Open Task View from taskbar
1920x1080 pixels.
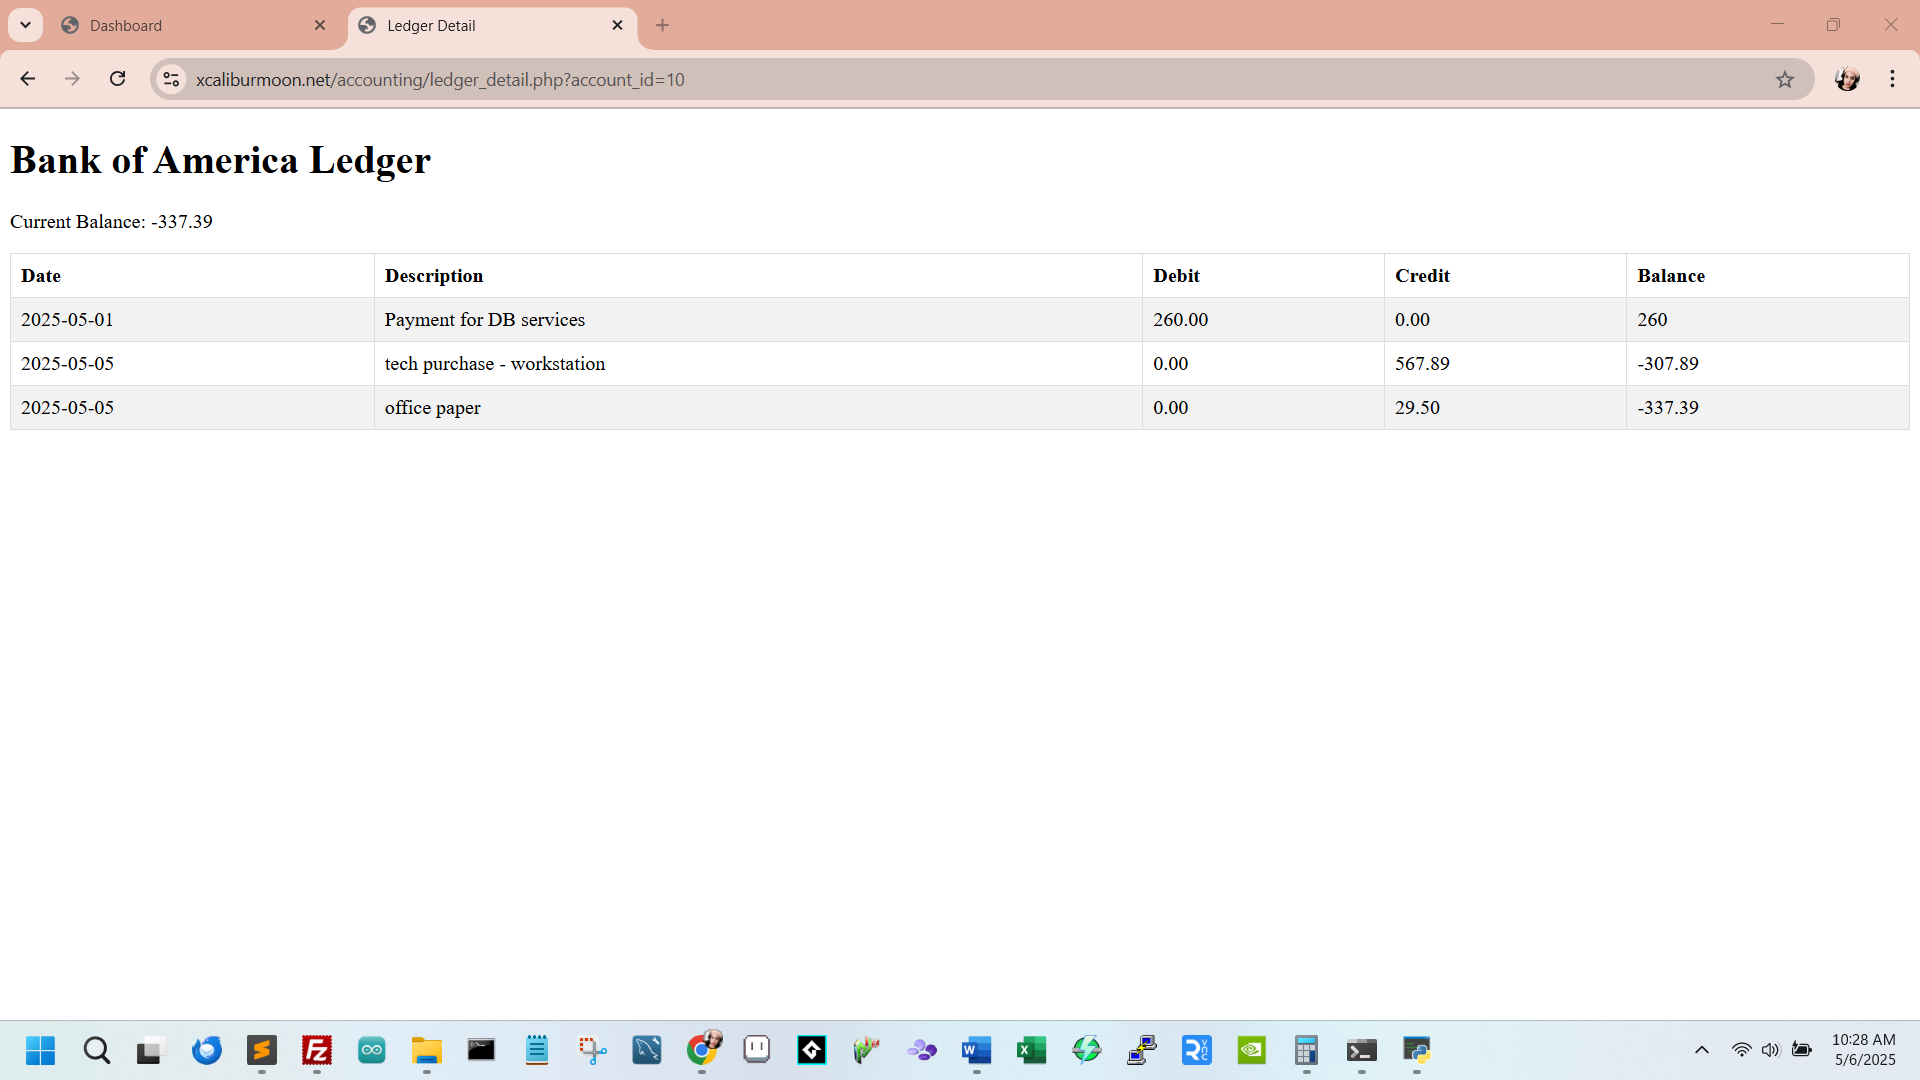[149, 1050]
